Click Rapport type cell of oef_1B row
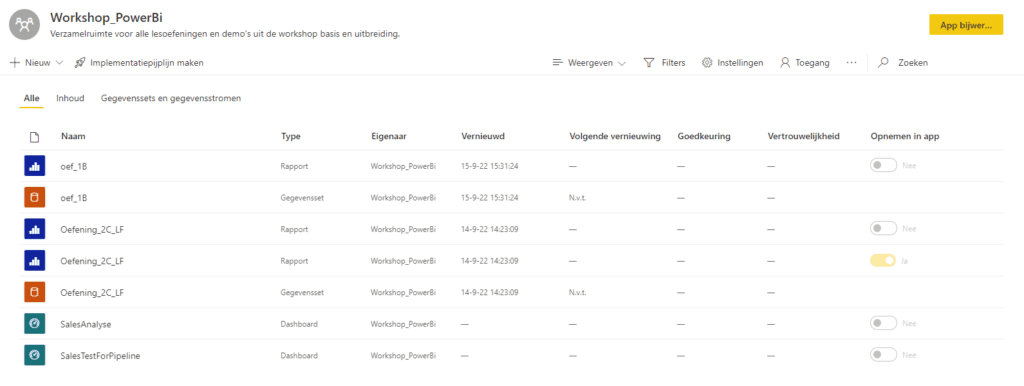This screenshot has height=386, width=1024. point(295,166)
